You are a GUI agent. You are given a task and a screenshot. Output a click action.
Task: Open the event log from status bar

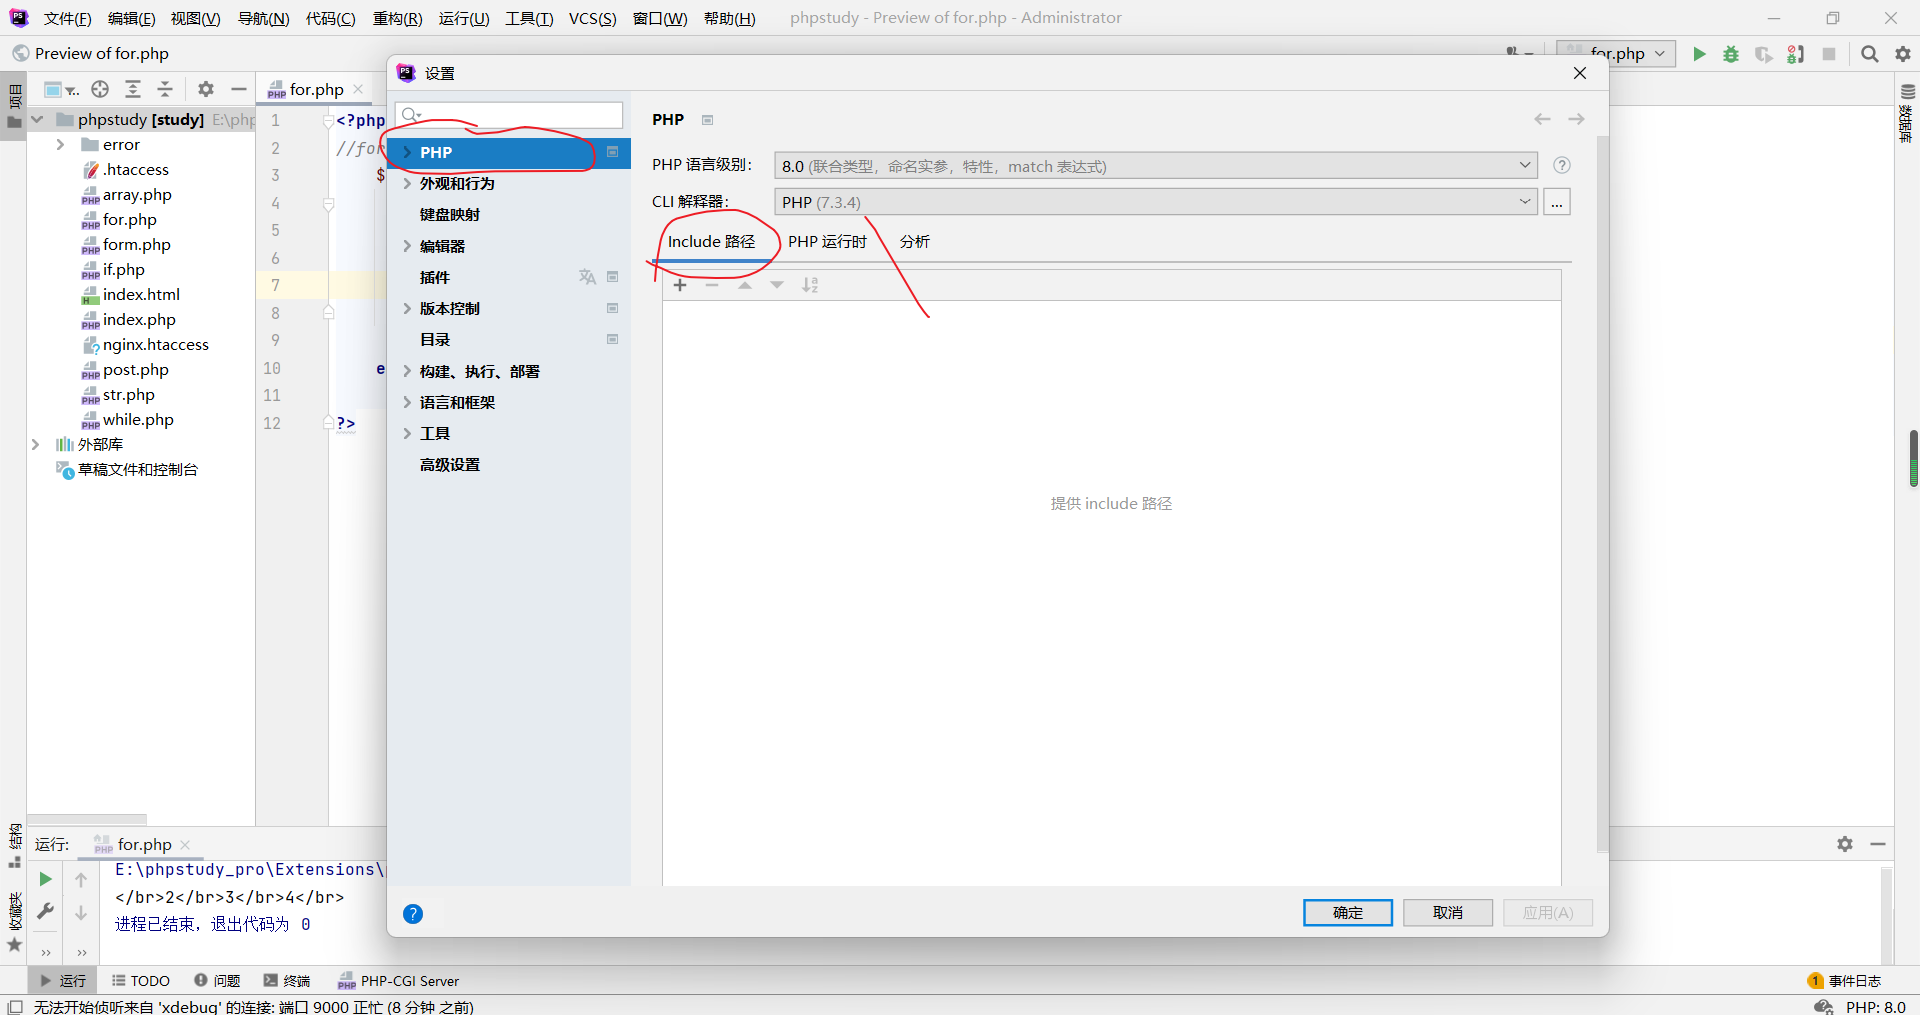[1845, 981]
